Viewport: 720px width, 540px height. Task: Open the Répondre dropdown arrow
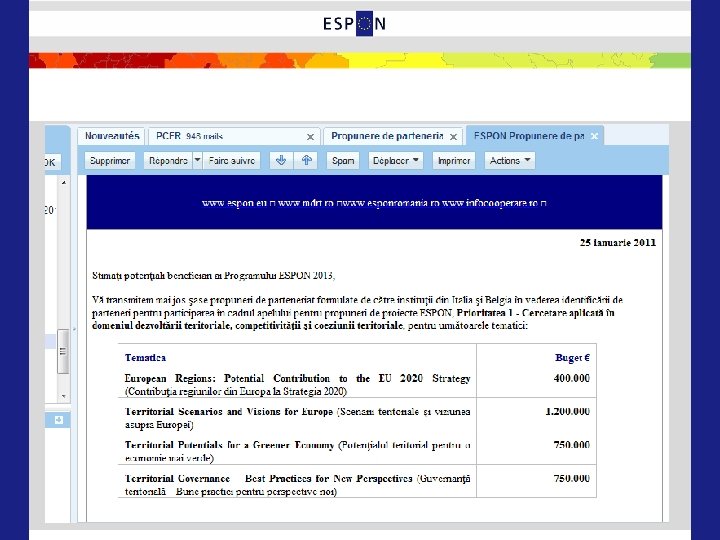pyautogui.click(x=197, y=161)
